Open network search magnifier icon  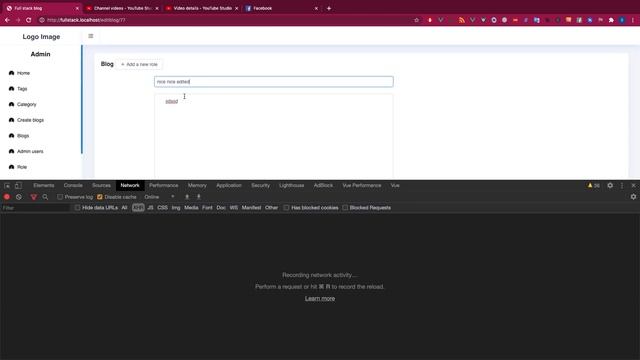click(45, 197)
